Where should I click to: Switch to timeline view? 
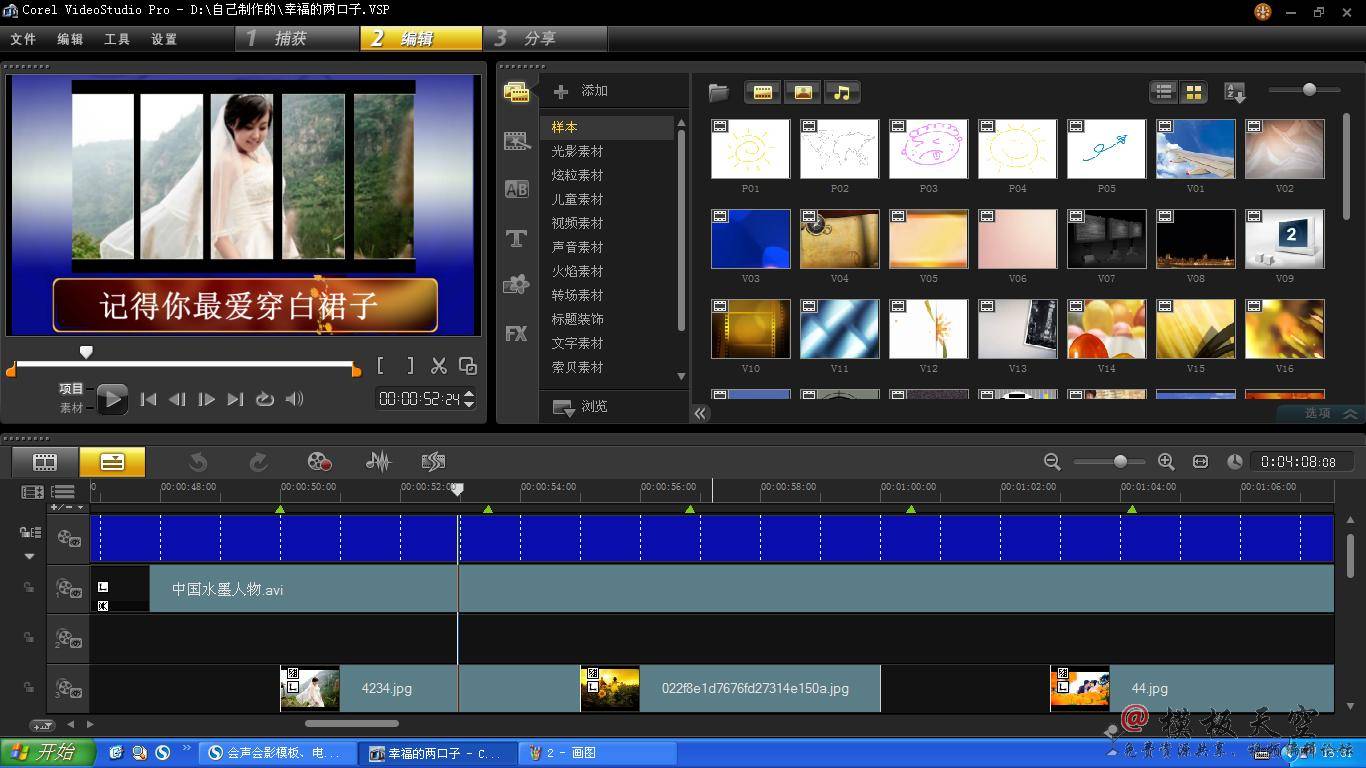click(112, 462)
